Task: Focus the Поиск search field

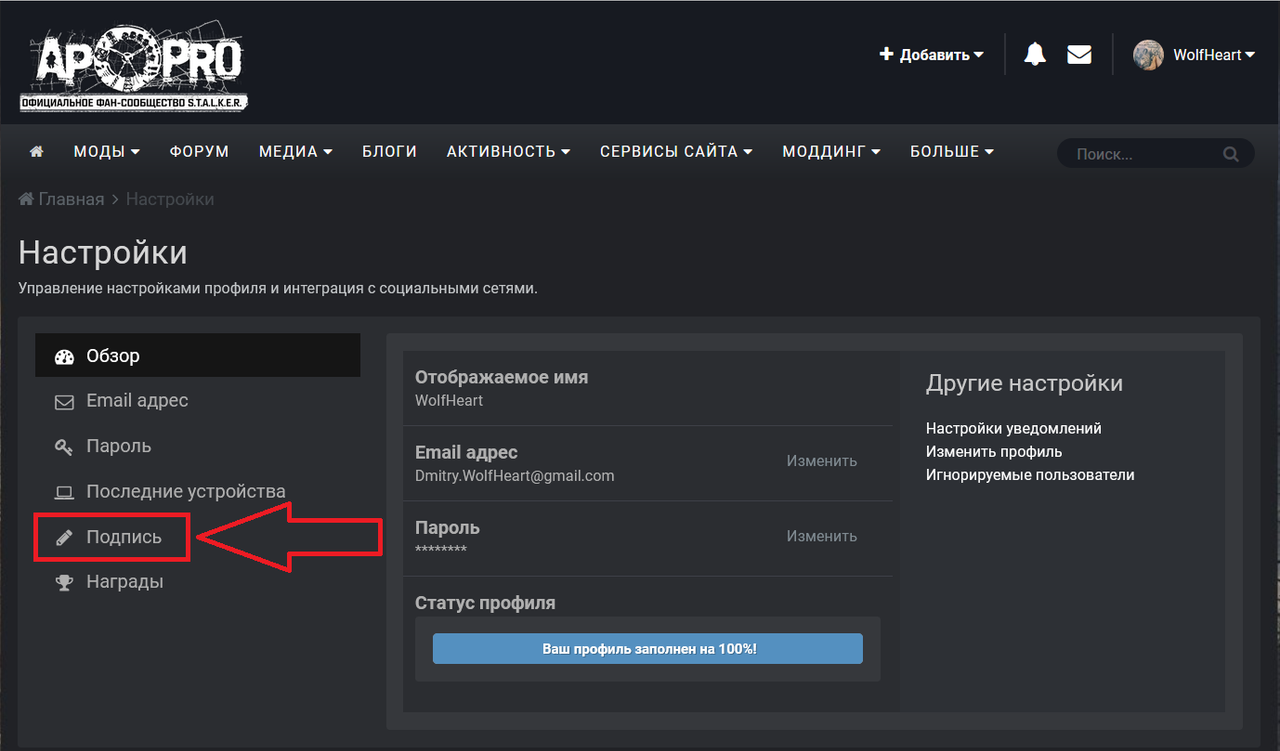Action: click(1144, 155)
